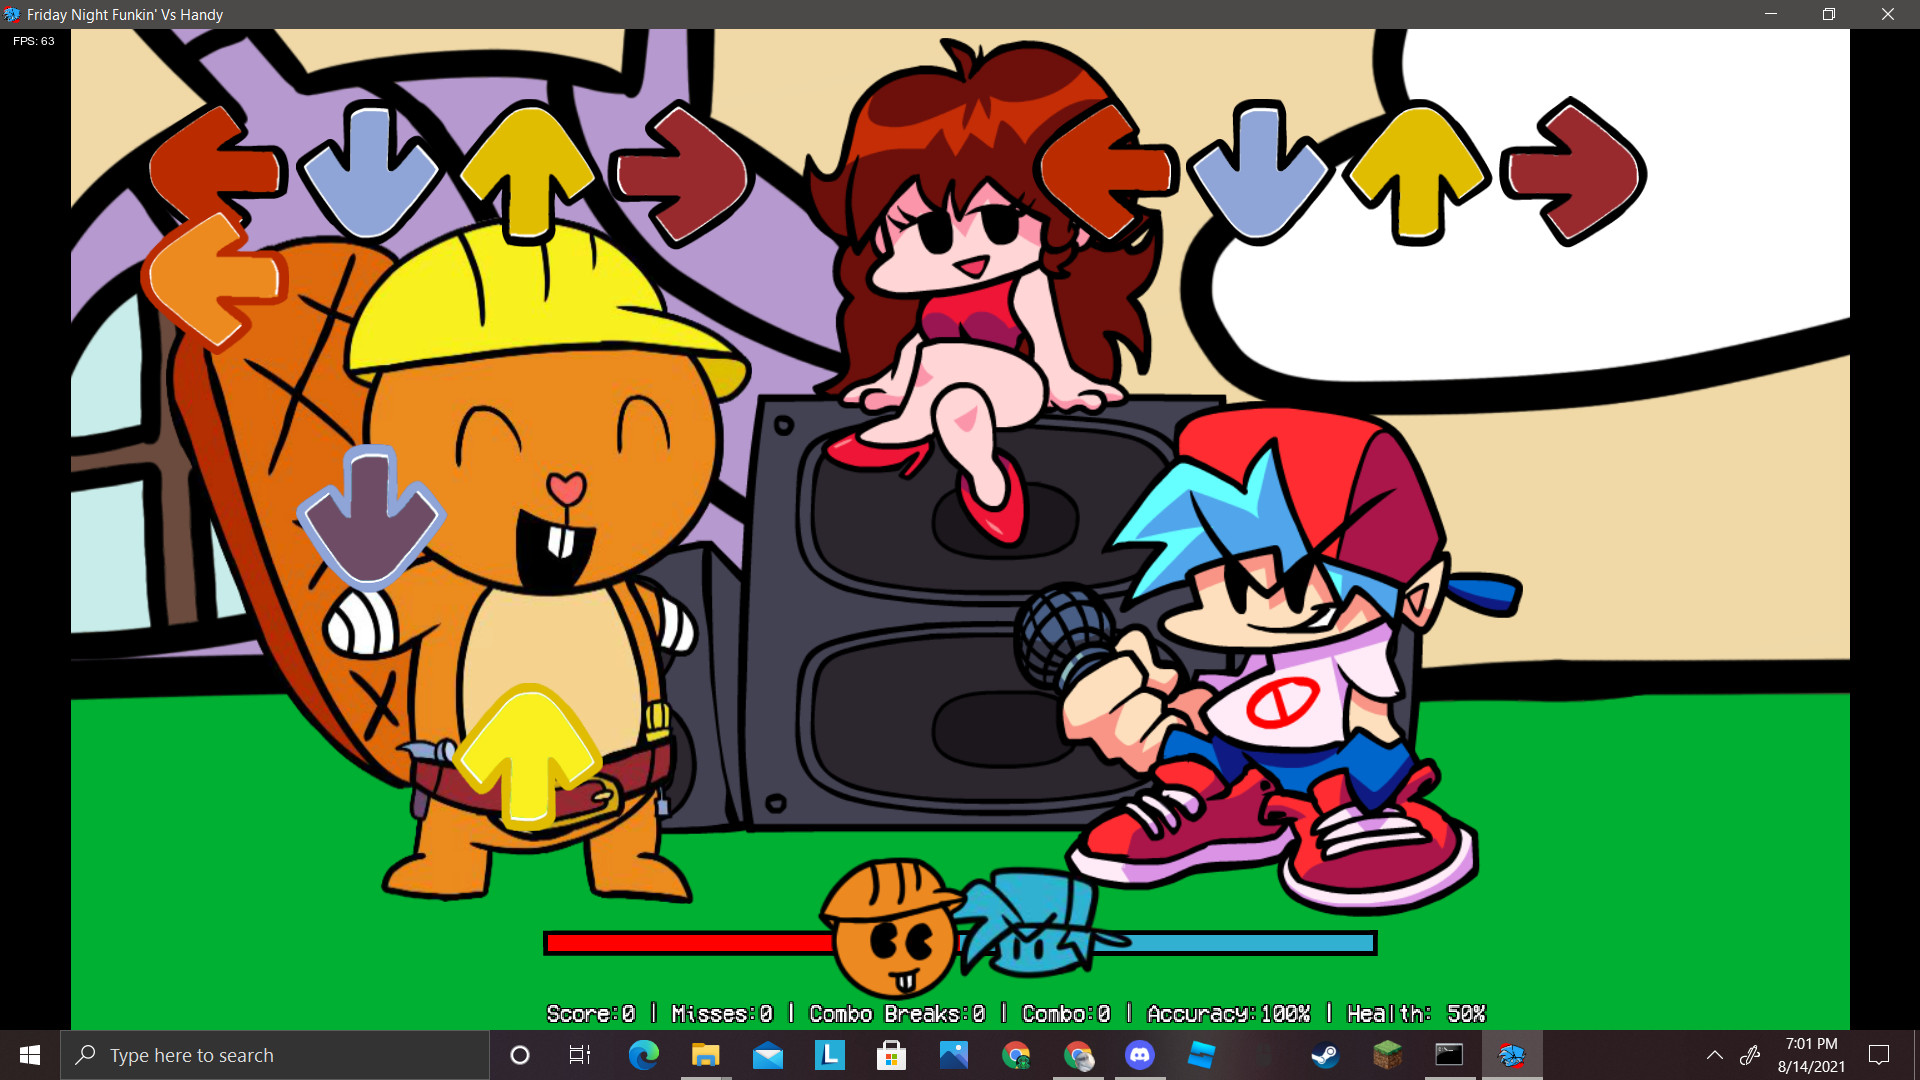1920x1080 pixels.
Task: Launch Minecraft from the taskbar
Action: click(x=1387, y=1055)
